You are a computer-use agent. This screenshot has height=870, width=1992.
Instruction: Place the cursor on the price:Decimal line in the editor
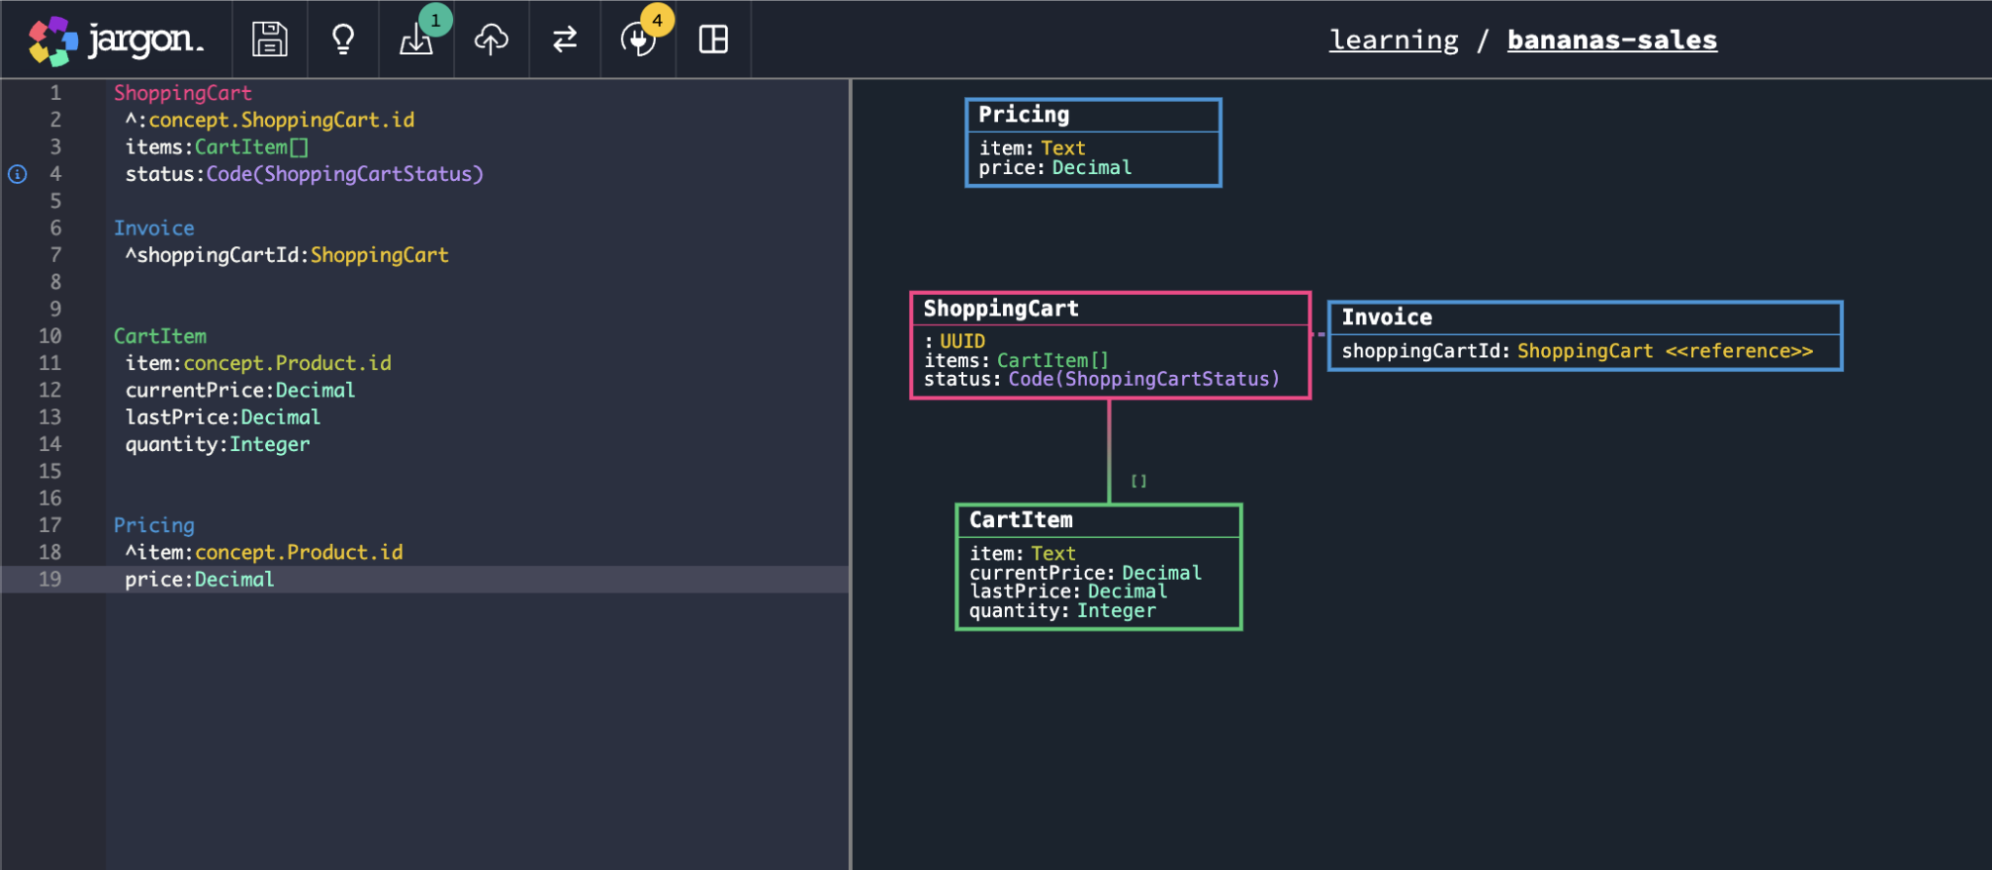pyautogui.click(x=200, y=580)
